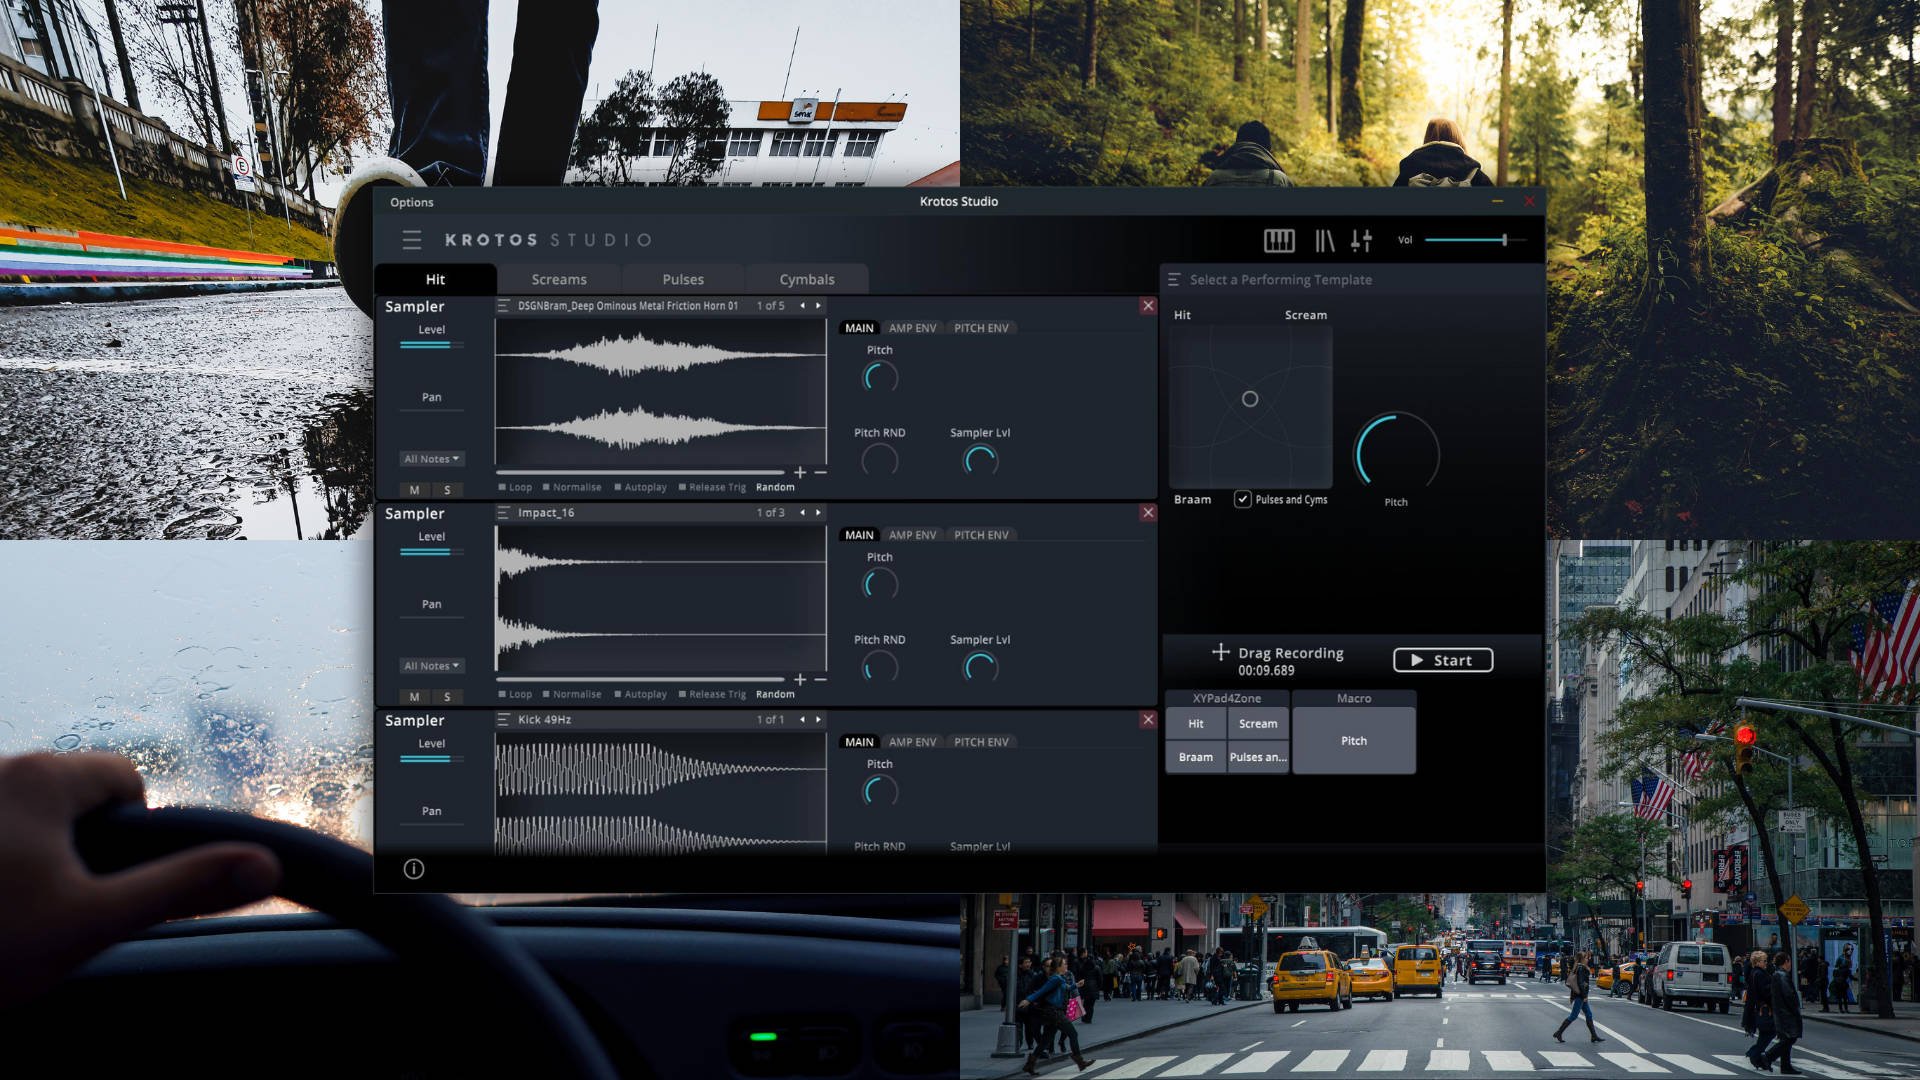Viewport: 1920px width, 1080px height.
Task: Open the hamburger menu beside Krotos Studio logo
Action: 412,240
